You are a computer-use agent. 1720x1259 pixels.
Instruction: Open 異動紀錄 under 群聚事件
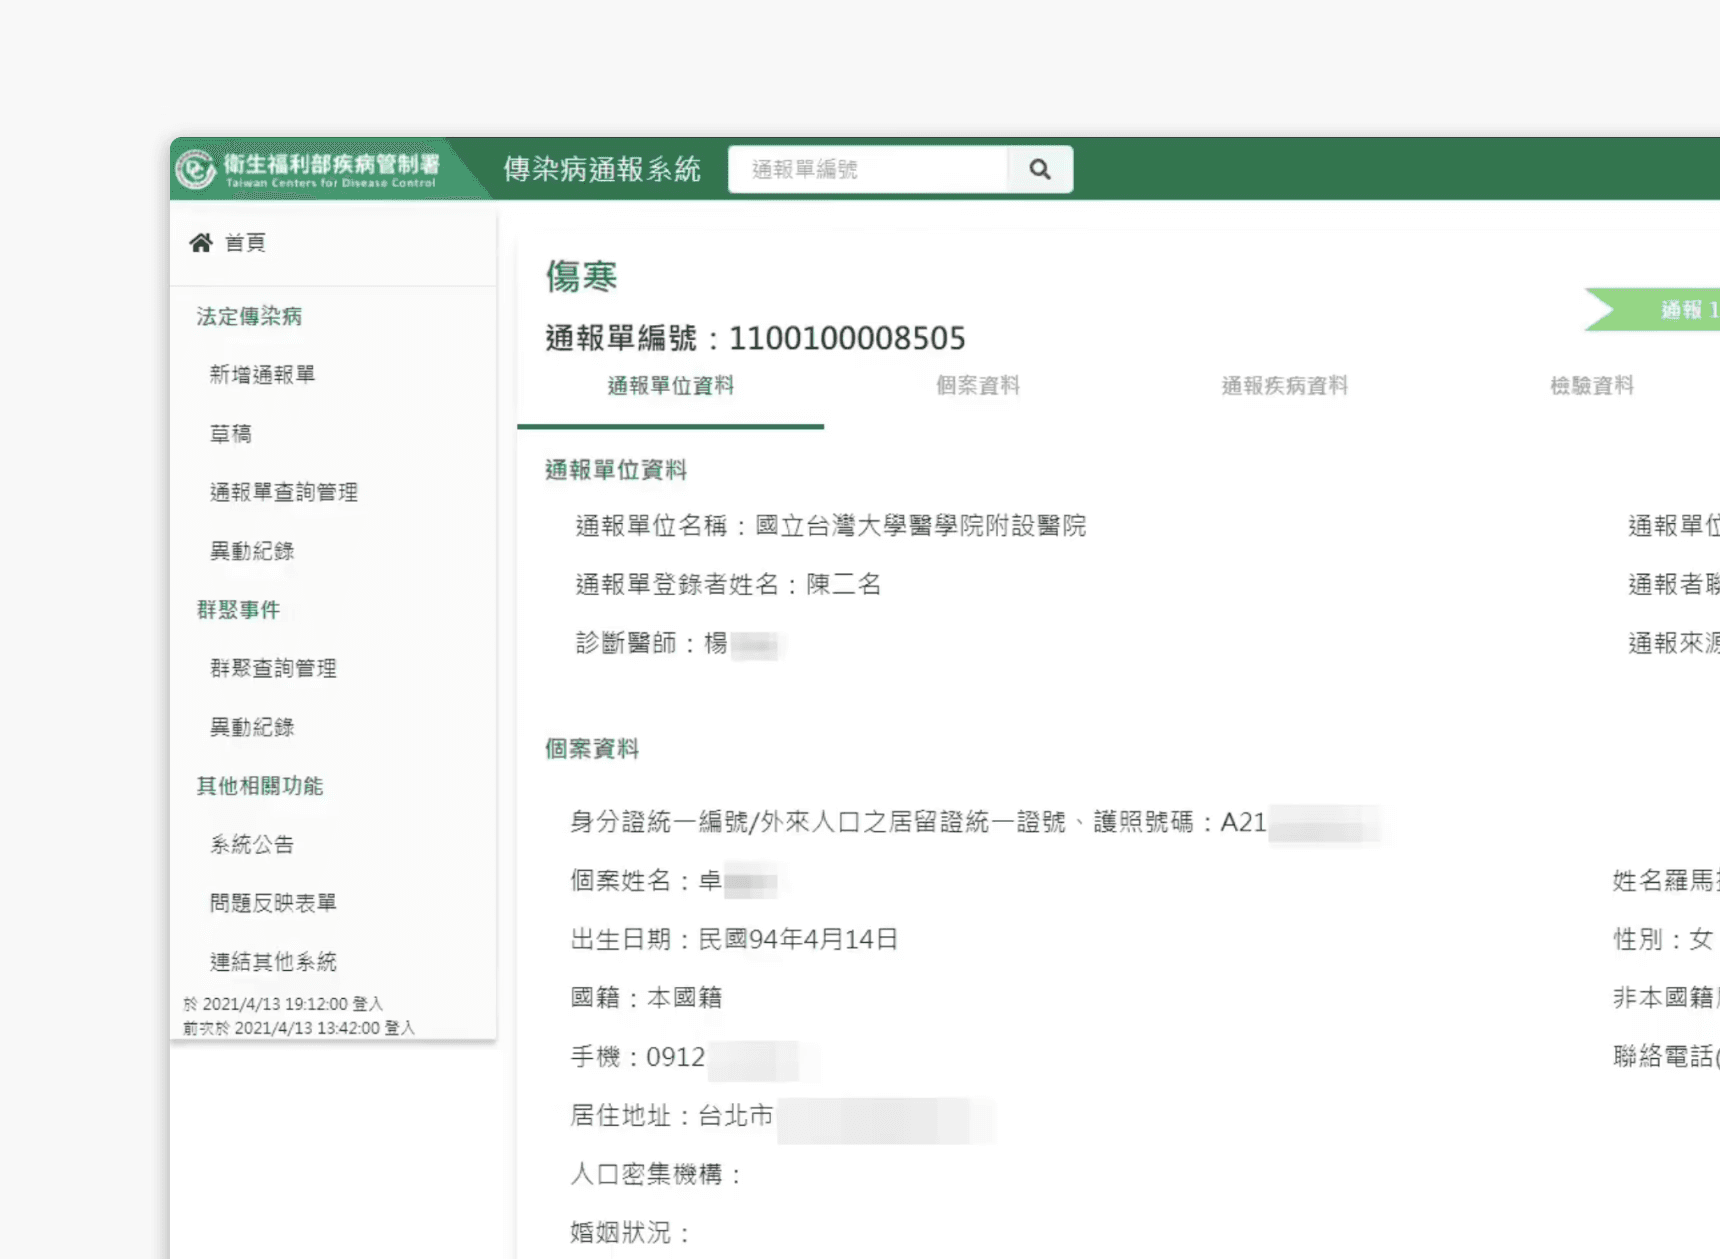click(252, 727)
